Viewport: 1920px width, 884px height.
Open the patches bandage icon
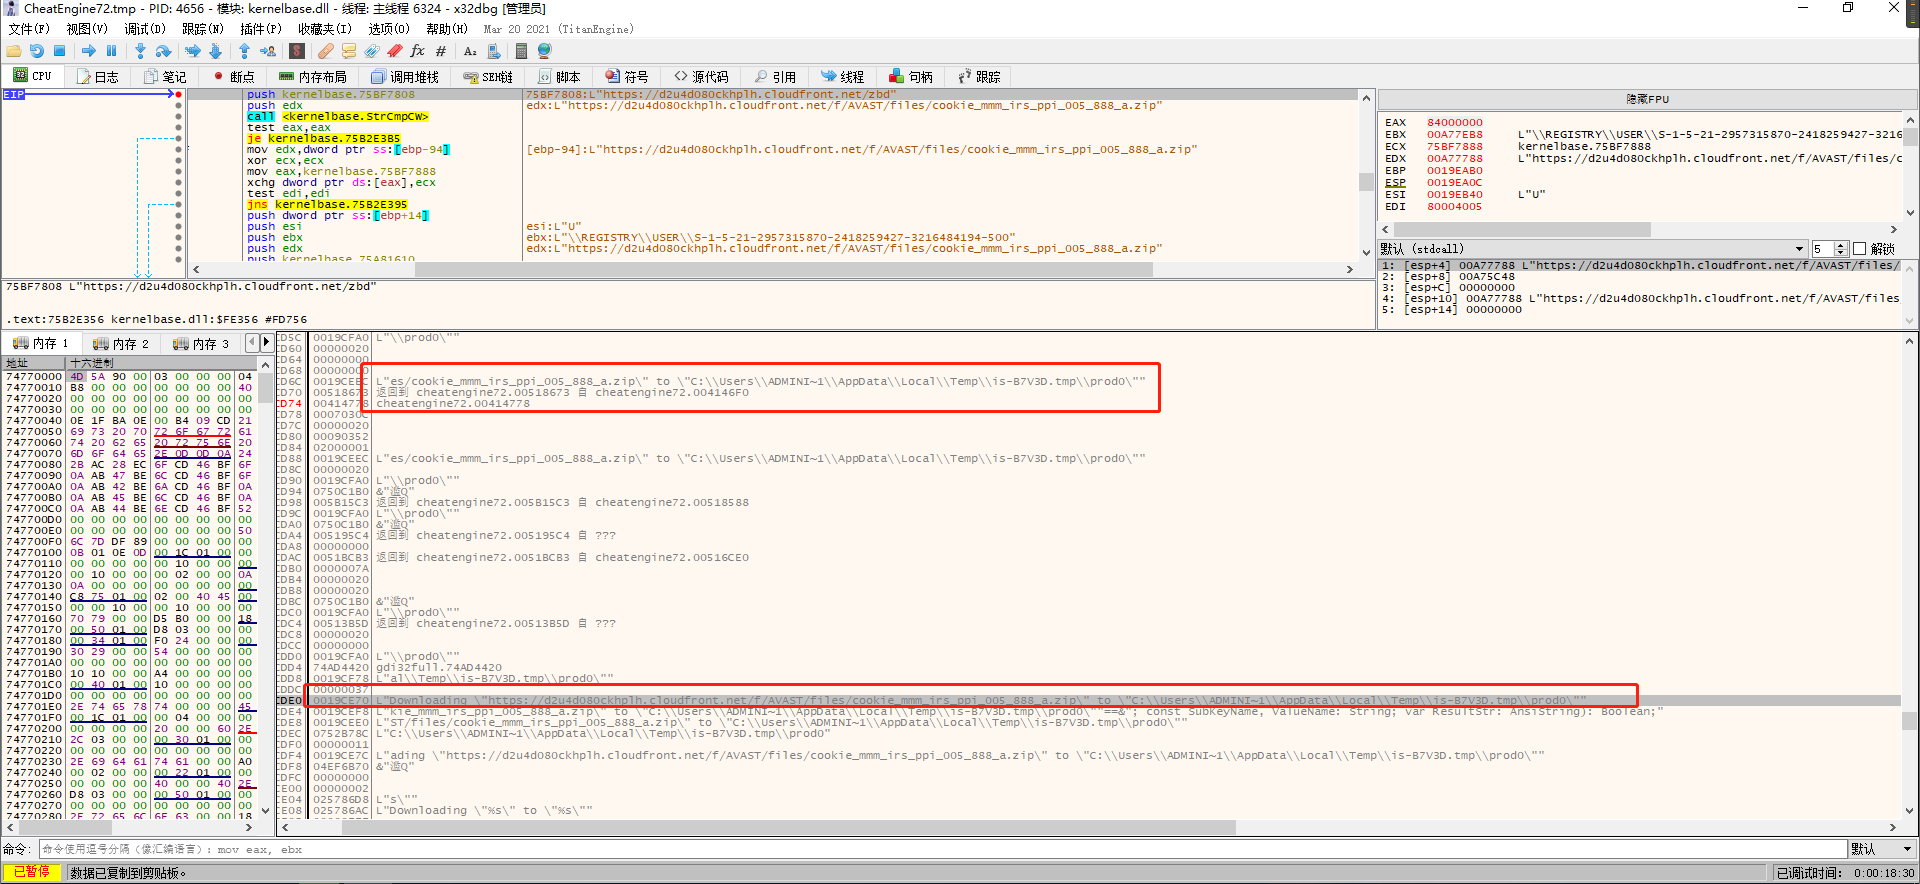click(326, 51)
